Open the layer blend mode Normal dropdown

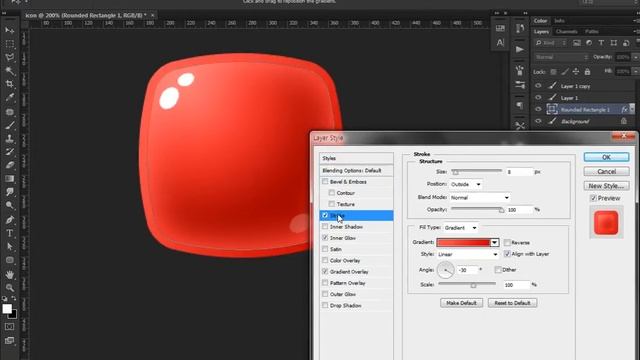(562, 57)
